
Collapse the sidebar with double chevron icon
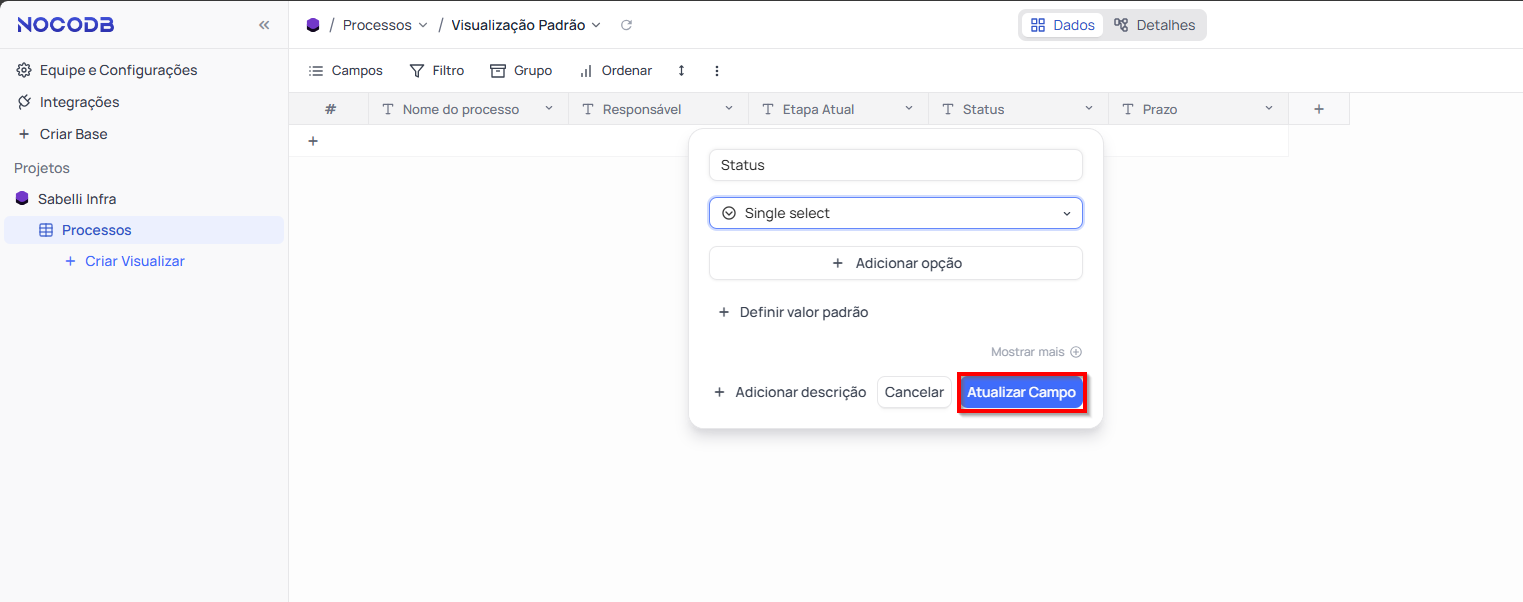click(264, 25)
